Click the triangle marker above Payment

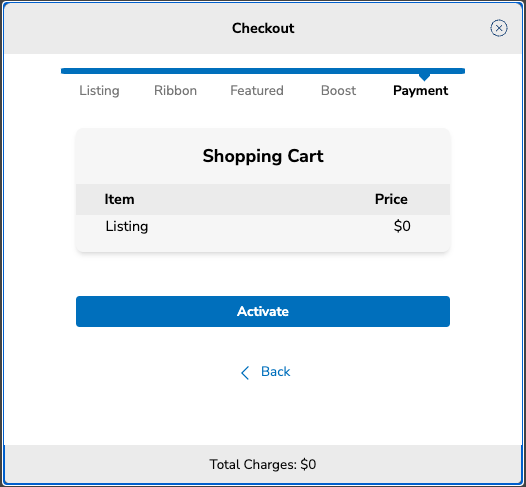(424, 77)
